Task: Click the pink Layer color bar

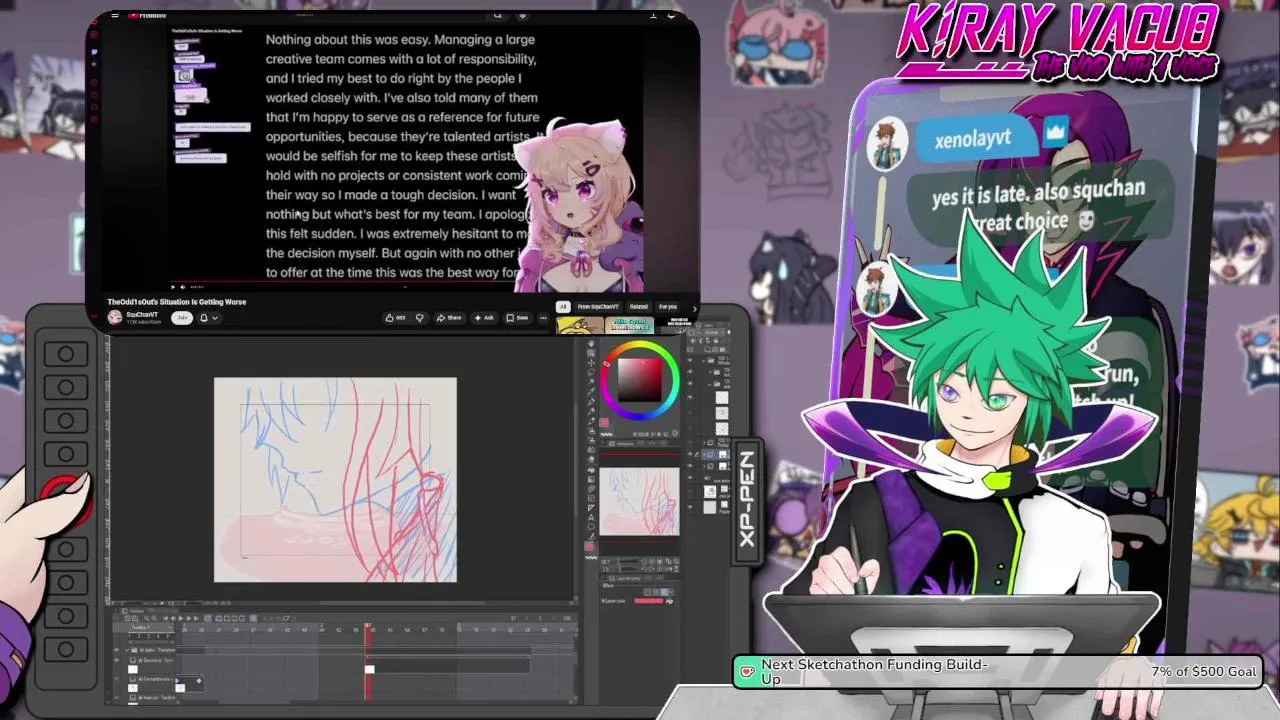Action: click(648, 601)
